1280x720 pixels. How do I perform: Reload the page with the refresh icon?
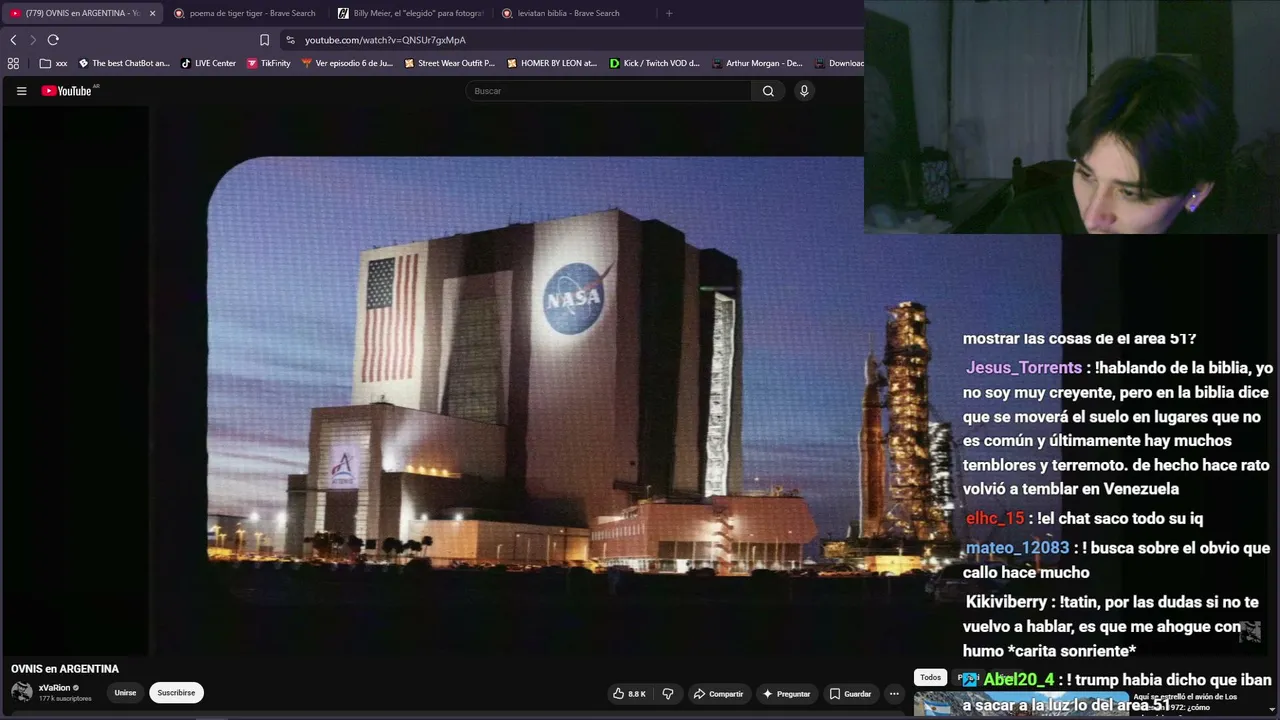pos(53,40)
